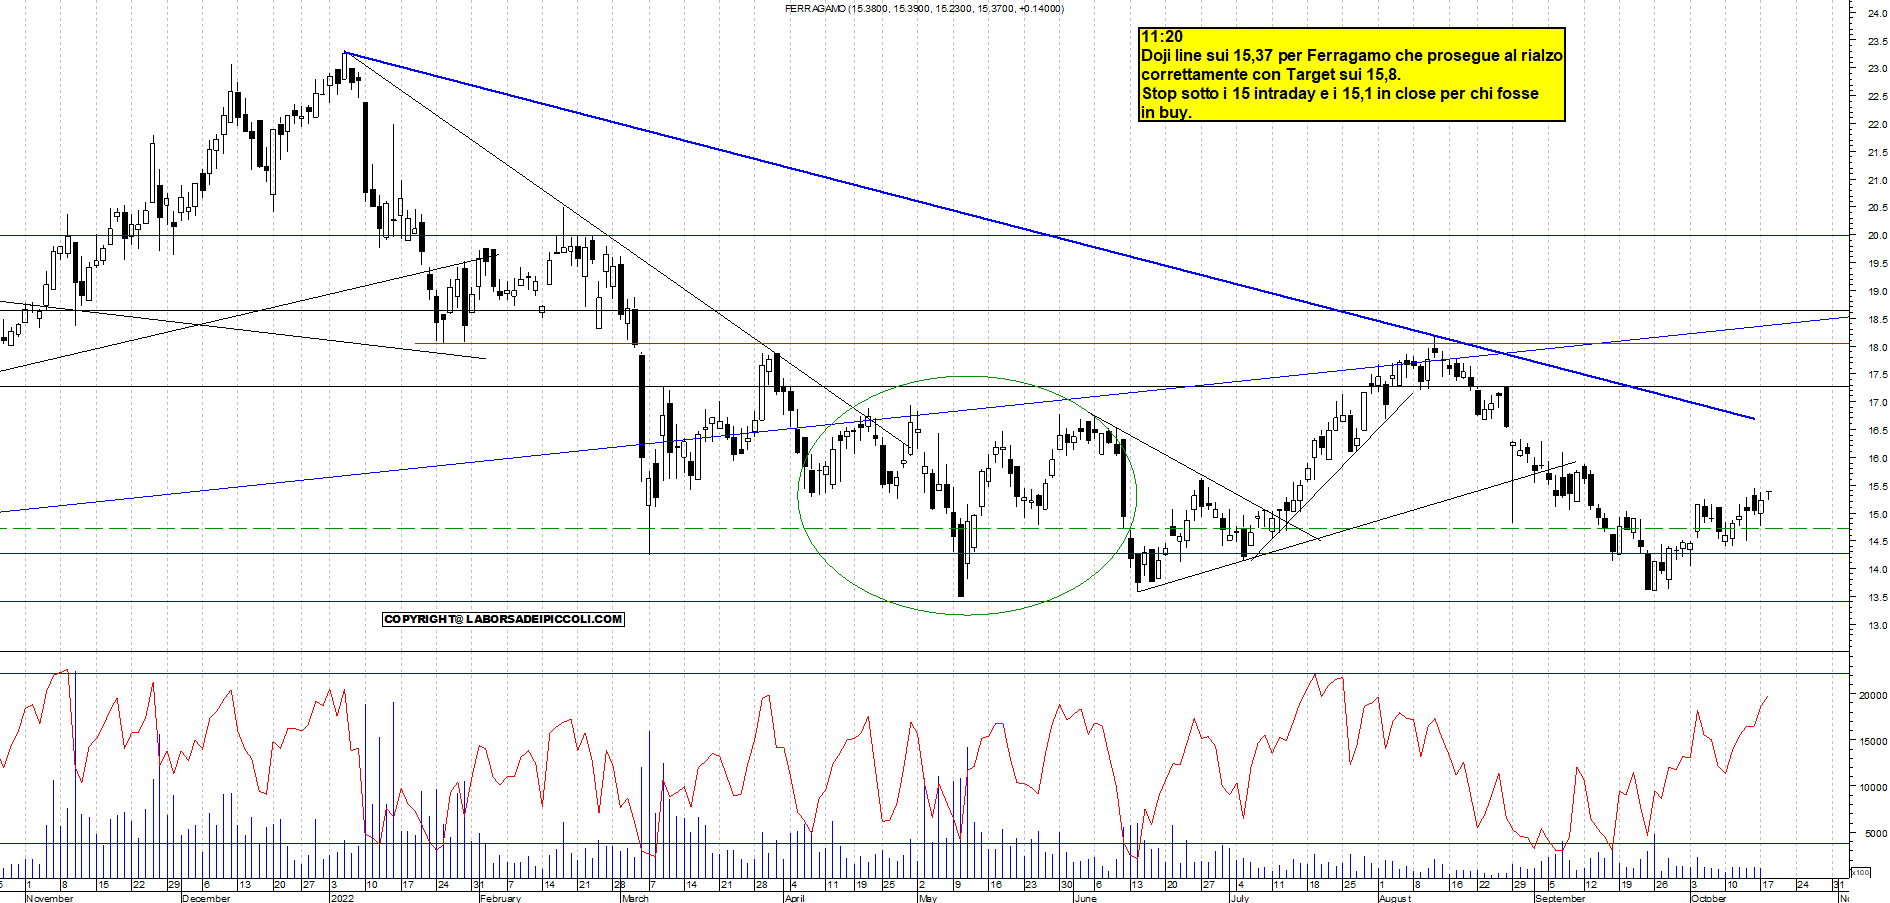
Task: Click the December month label
Action: coord(207,898)
